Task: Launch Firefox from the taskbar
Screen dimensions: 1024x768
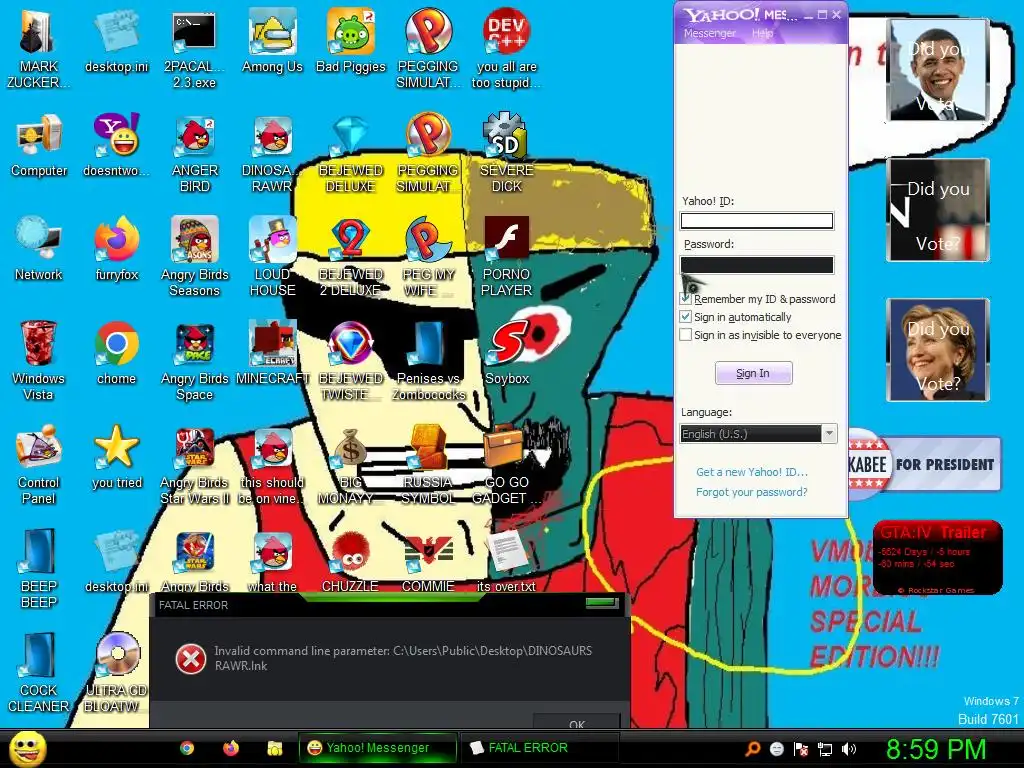Action: (x=231, y=748)
